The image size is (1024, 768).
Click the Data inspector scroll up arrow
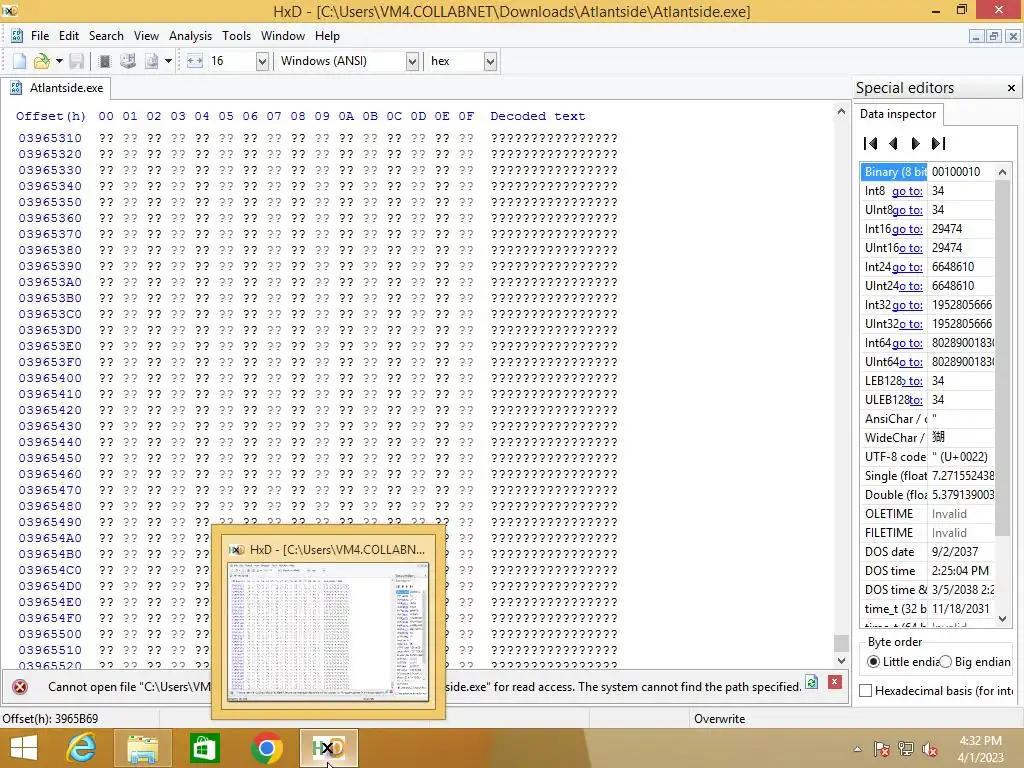(x=1002, y=172)
